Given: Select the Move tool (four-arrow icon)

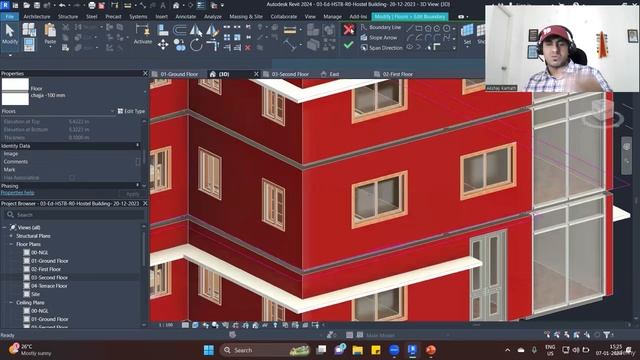Looking at the screenshot, I should (163, 45).
